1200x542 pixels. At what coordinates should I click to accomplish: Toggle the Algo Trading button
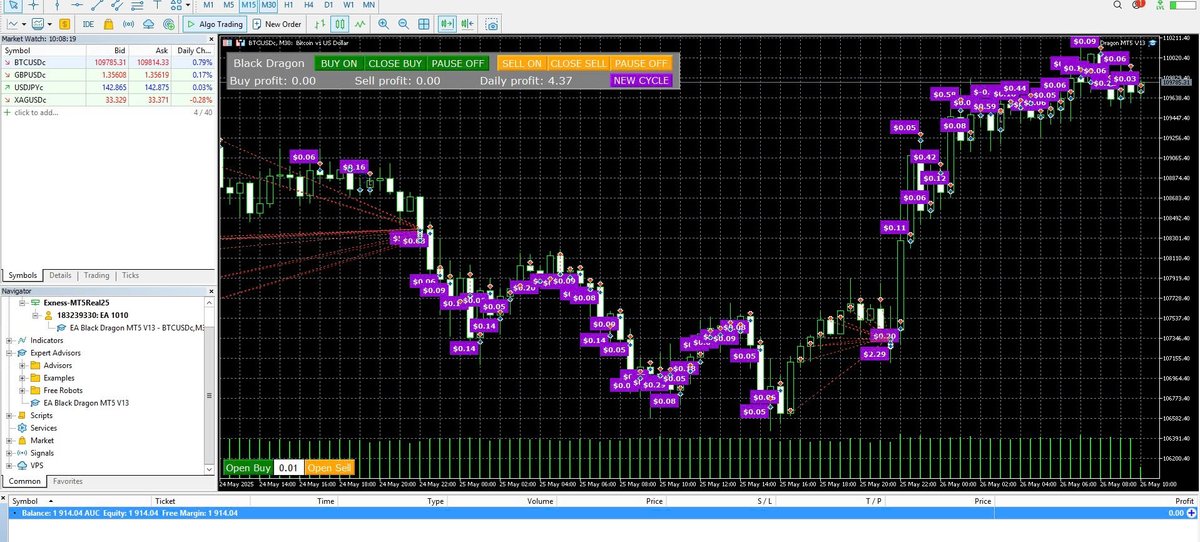click(215, 23)
